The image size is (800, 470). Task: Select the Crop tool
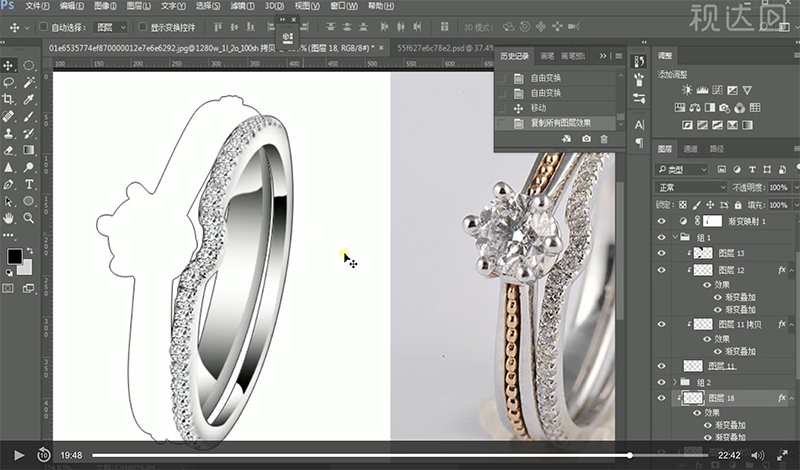click(x=8, y=99)
